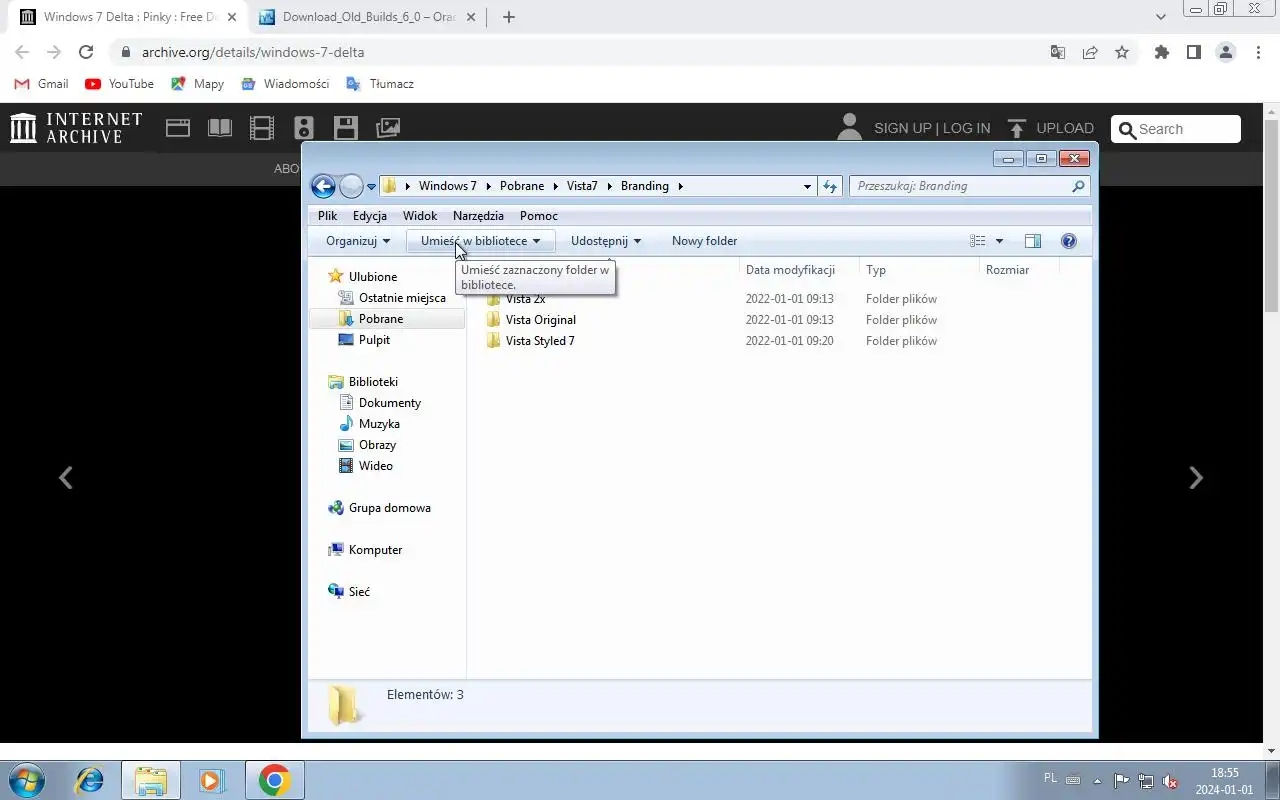The width and height of the screenshot is (1280, 800).
Task: Open a new Chrome tab
Action: (x=509, y=17)
